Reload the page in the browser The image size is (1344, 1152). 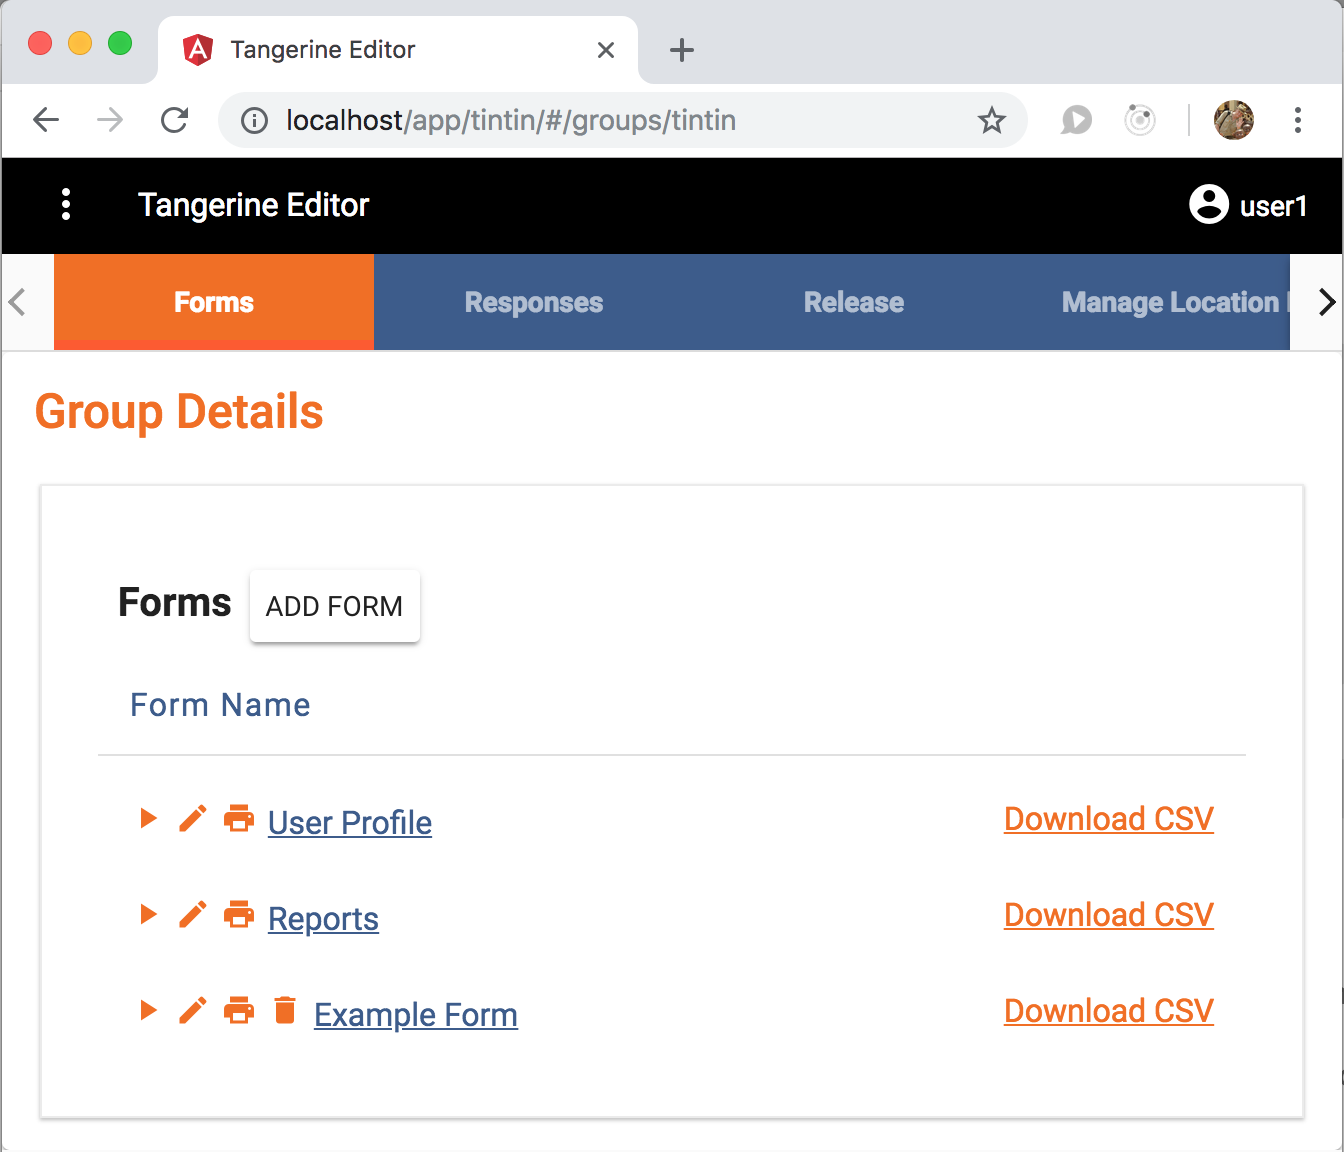click(x=175, y=120)
